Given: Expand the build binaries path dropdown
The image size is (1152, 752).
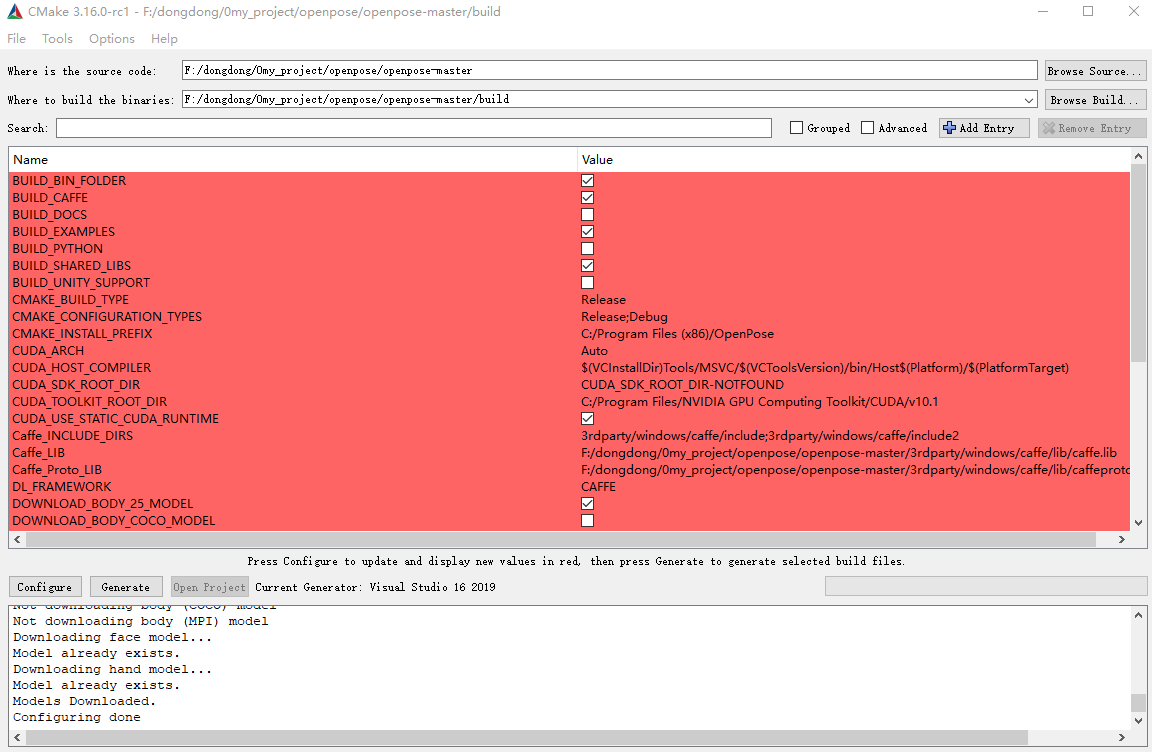Looking at the screenshot, I should click(x=1029, y=99).
